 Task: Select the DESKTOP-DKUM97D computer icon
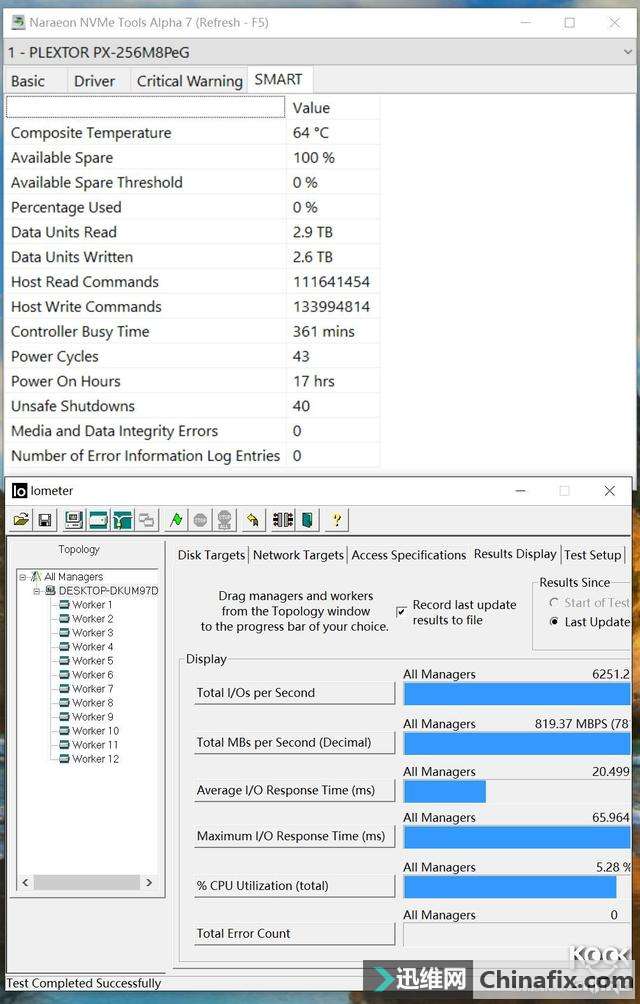pyautogui.click(x=51, y=590)
